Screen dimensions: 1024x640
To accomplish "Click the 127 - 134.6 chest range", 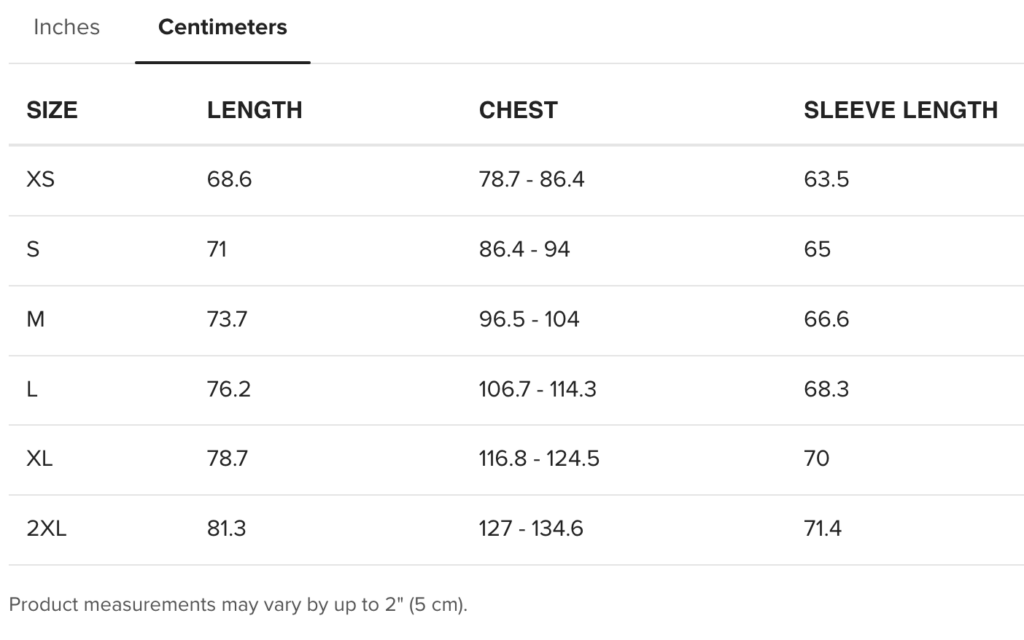I will pyautogui.click(x=531, y=529).
